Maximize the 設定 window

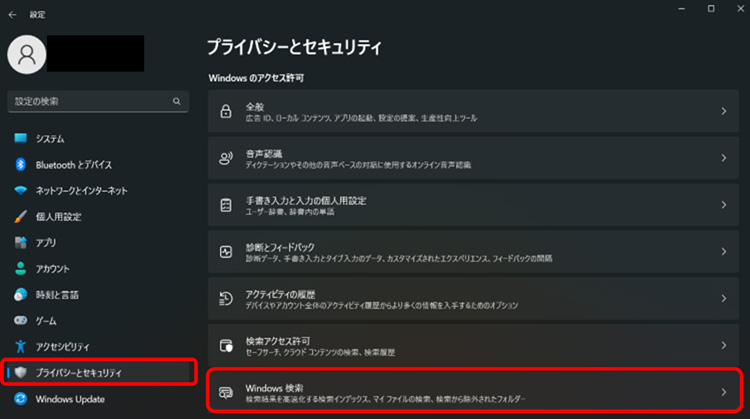(711, 9)
